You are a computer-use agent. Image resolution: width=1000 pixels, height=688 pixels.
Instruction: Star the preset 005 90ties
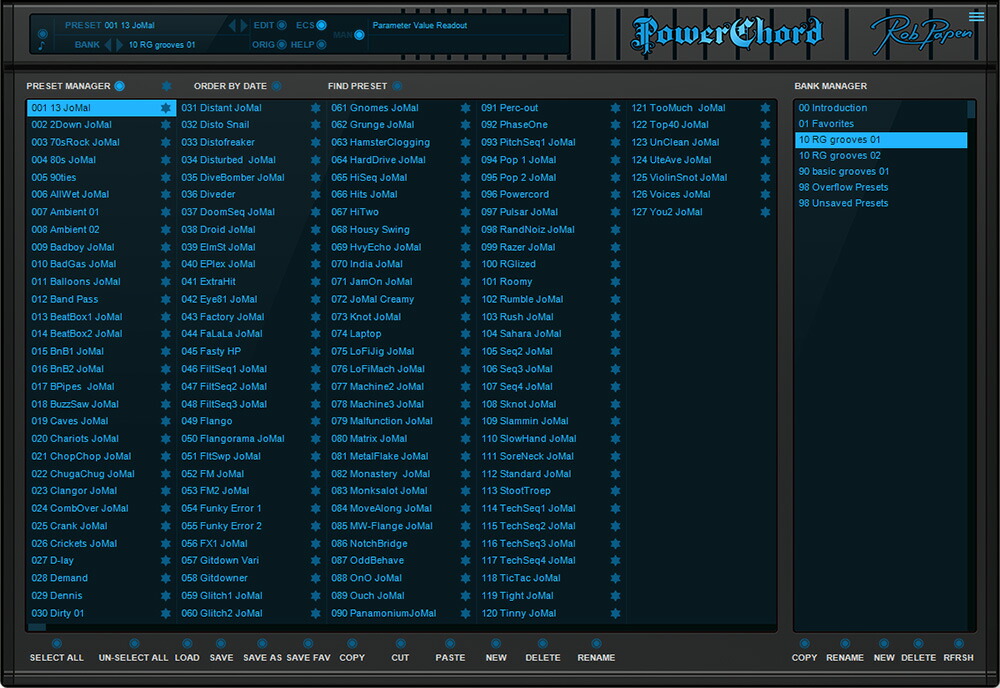[x=166, y=178]
